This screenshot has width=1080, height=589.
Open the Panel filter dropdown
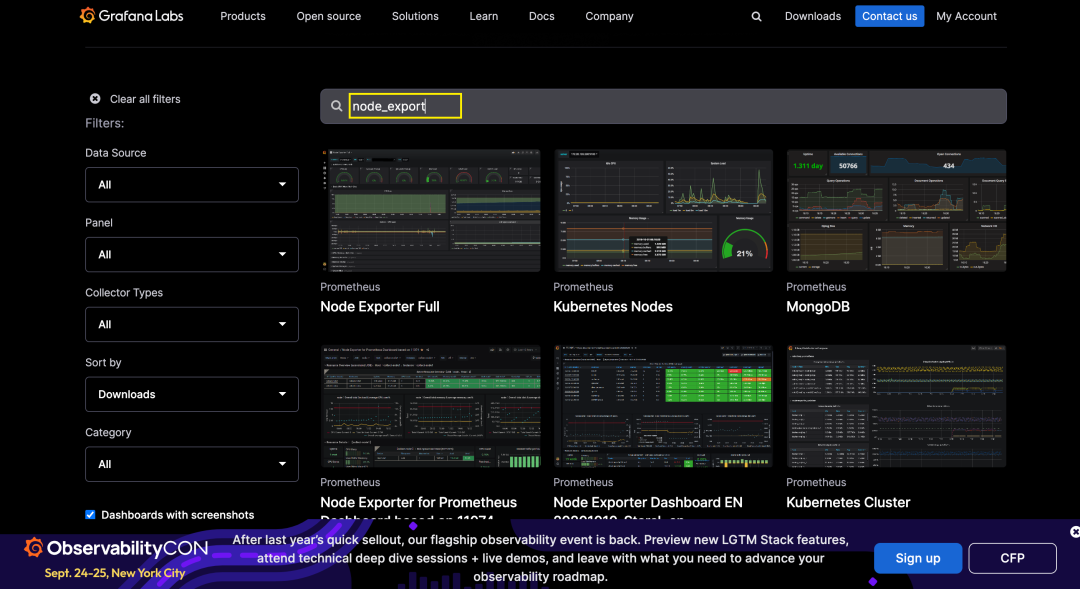point(191,254)
